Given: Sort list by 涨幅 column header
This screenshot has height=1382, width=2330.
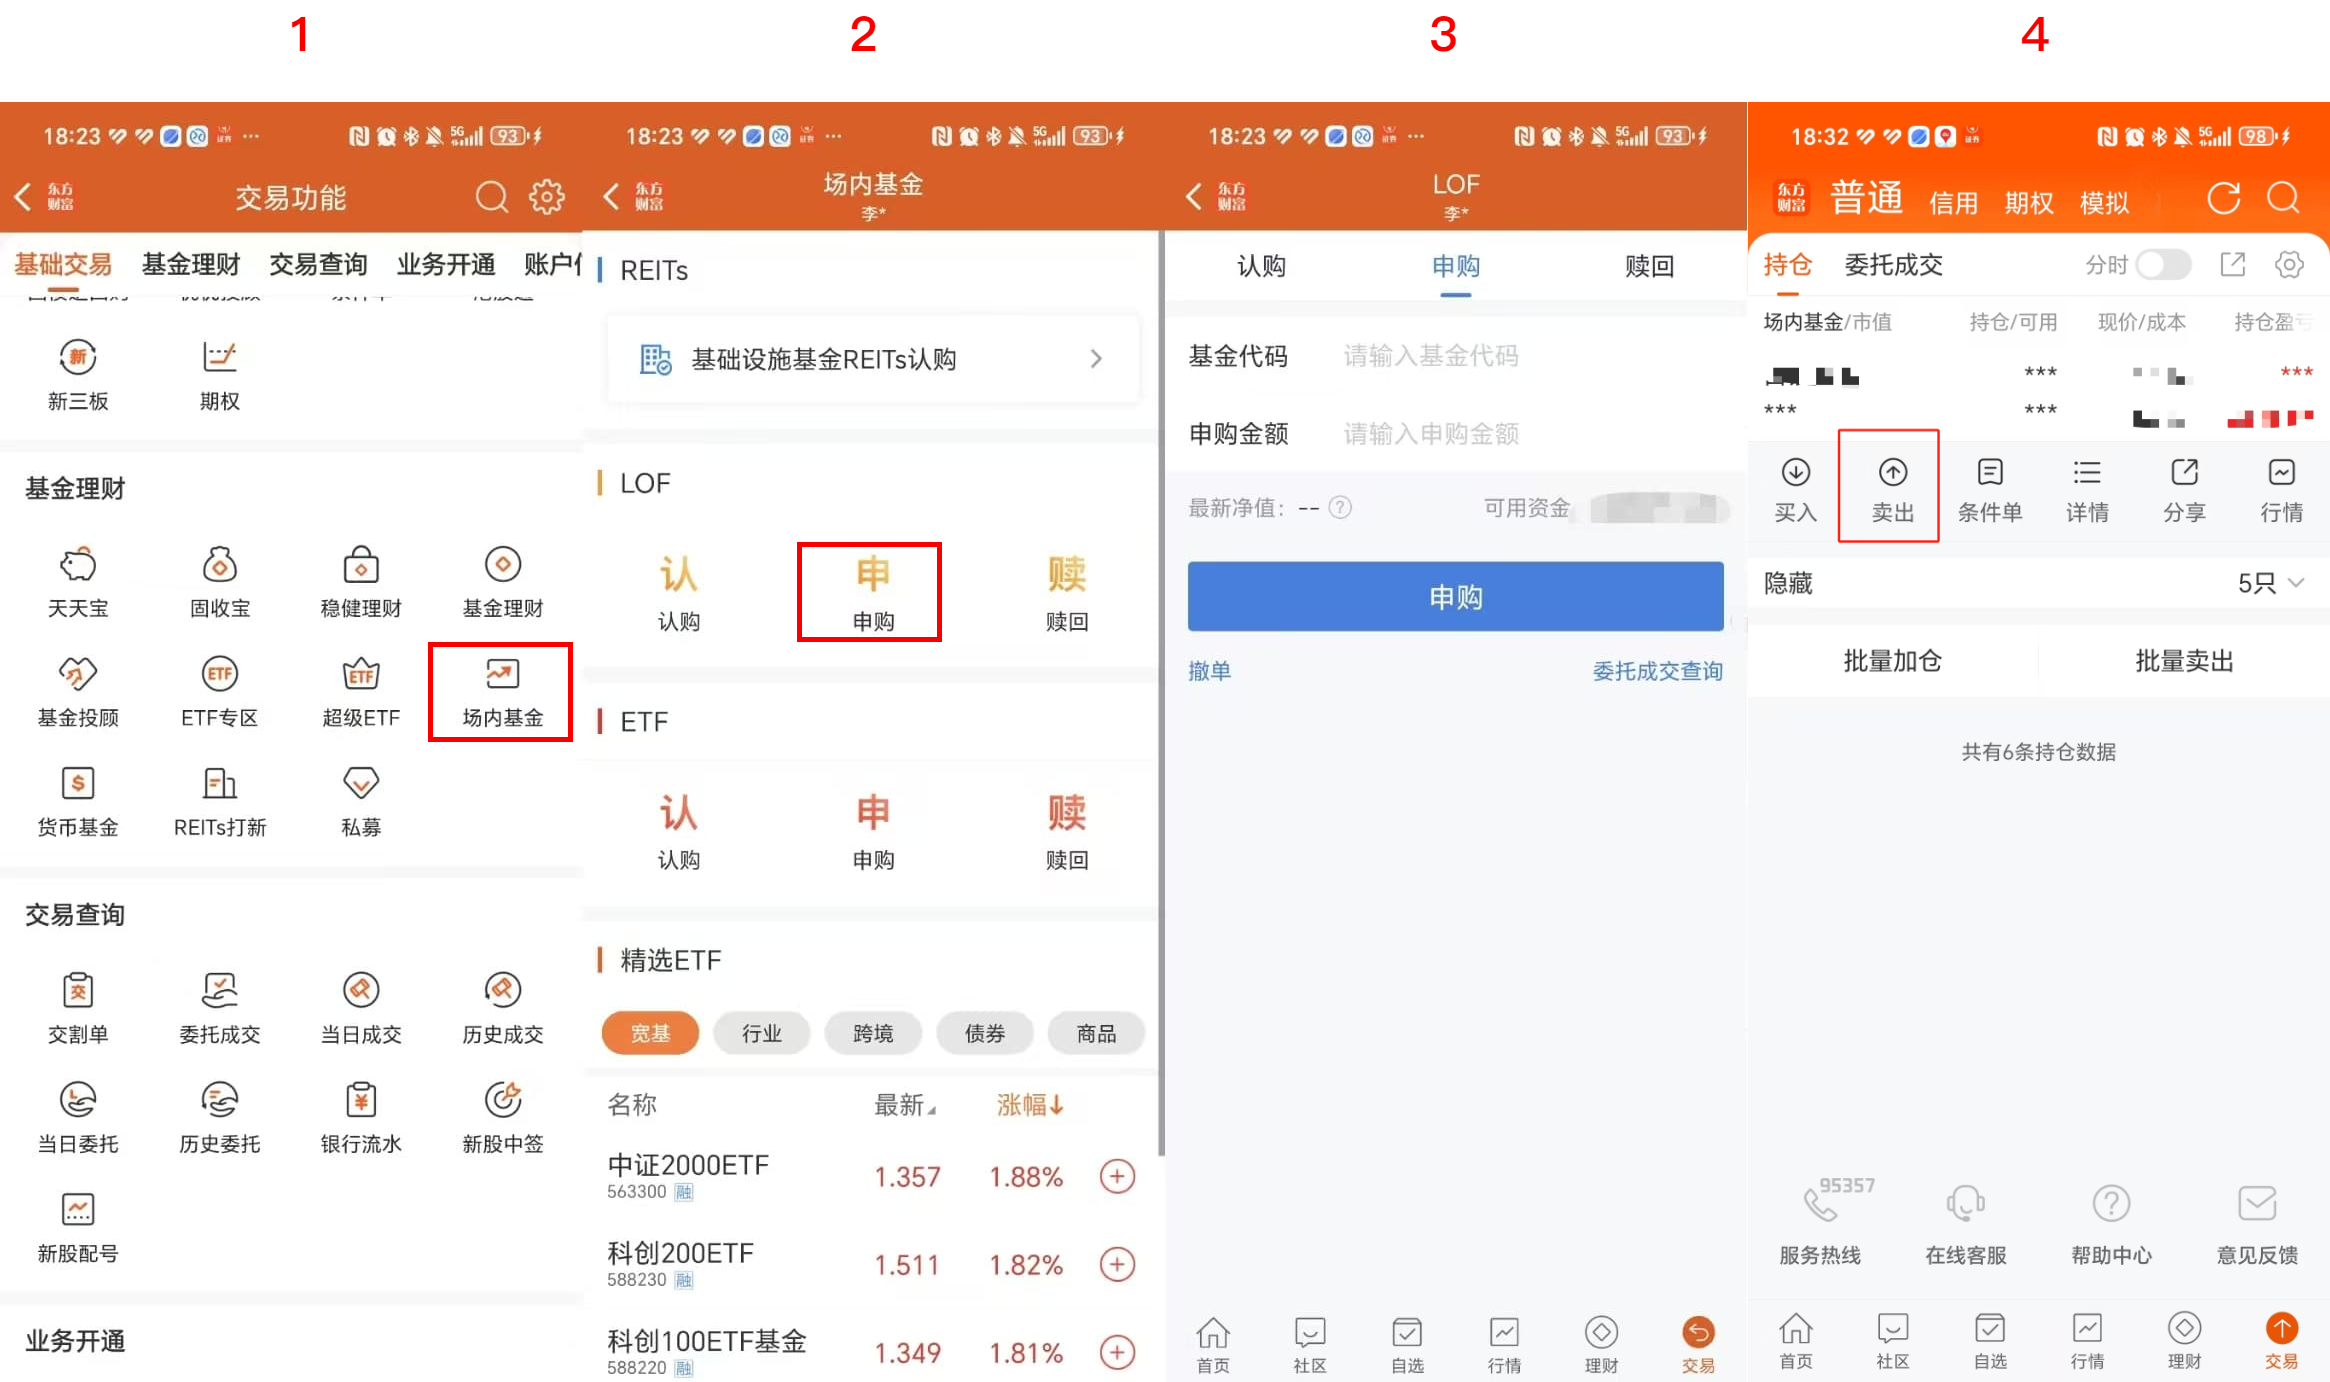Looking at the screenshot, I should pyautogui.click(x=1028, y=1105).
